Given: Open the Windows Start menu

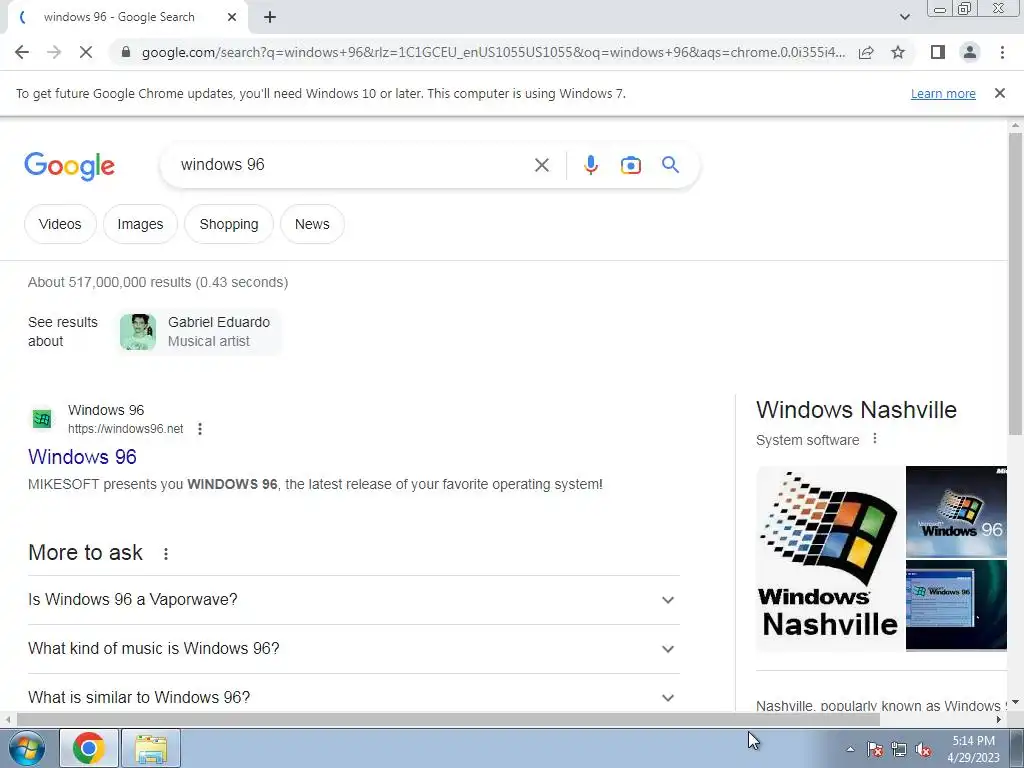Looking at the screenshot, I should (x=27, y=748).
